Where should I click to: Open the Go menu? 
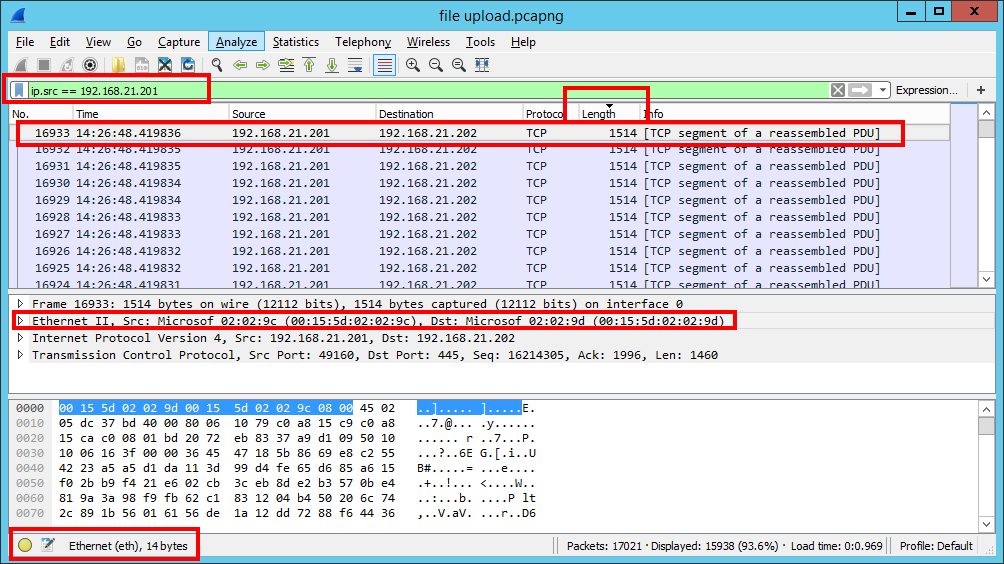click(x=134, y=42)
